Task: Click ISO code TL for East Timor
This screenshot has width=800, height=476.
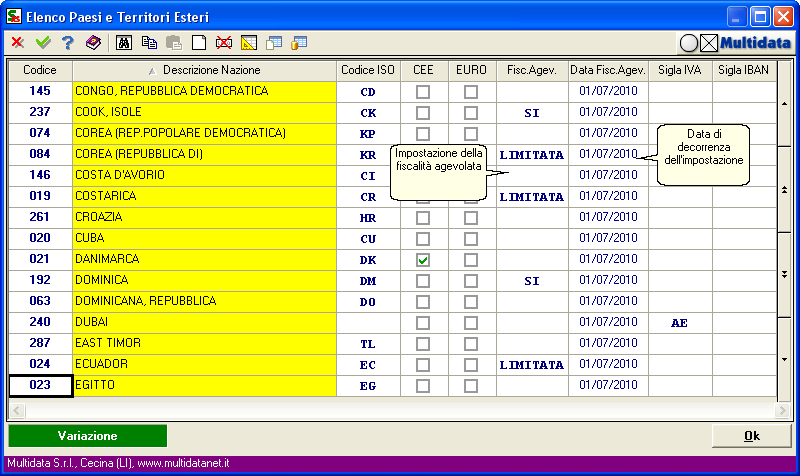Action: pos(368,344)
